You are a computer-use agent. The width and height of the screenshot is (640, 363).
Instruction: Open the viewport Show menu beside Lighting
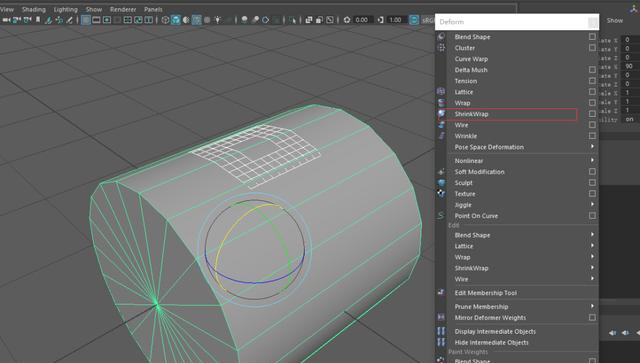tap(93, 9)
